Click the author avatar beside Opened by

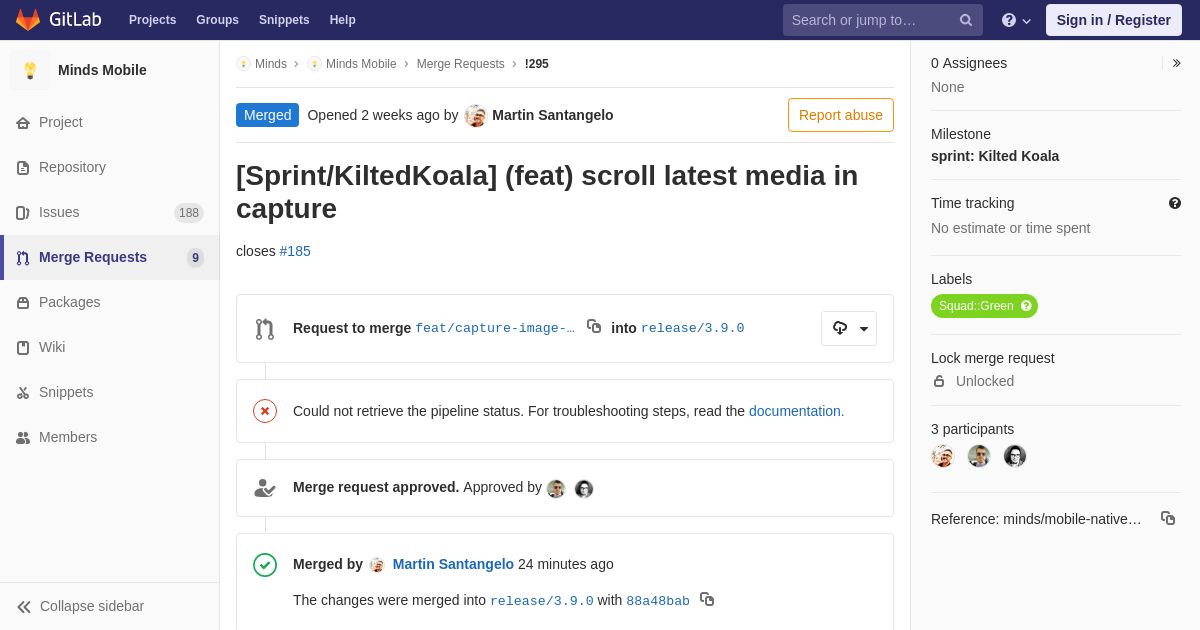pyautogui.click(x=476, y=116)
